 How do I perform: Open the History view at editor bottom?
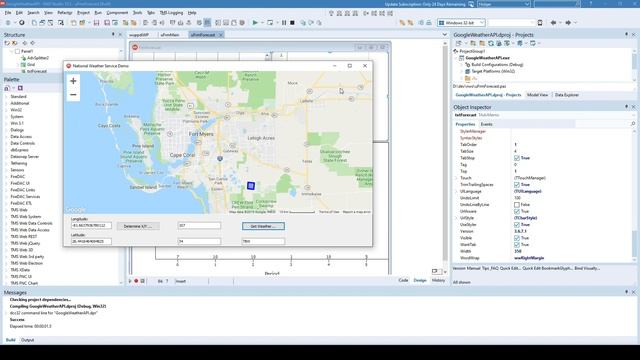coord(438,280)
